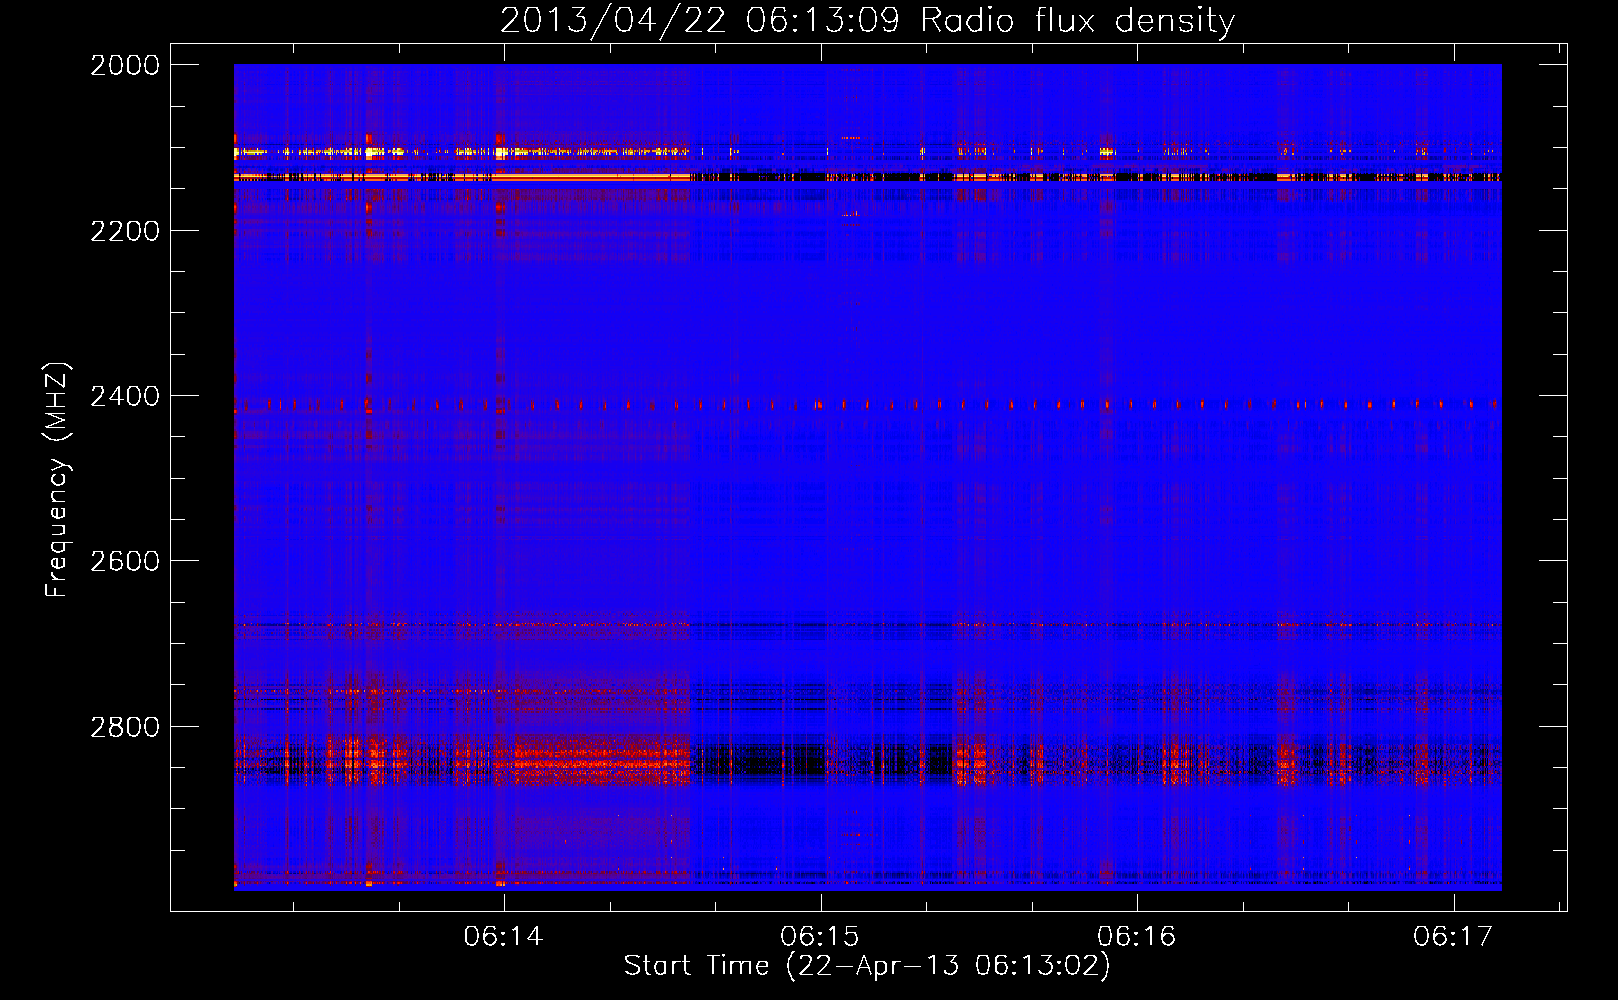Click the '2200' frequency axis label

125,231
